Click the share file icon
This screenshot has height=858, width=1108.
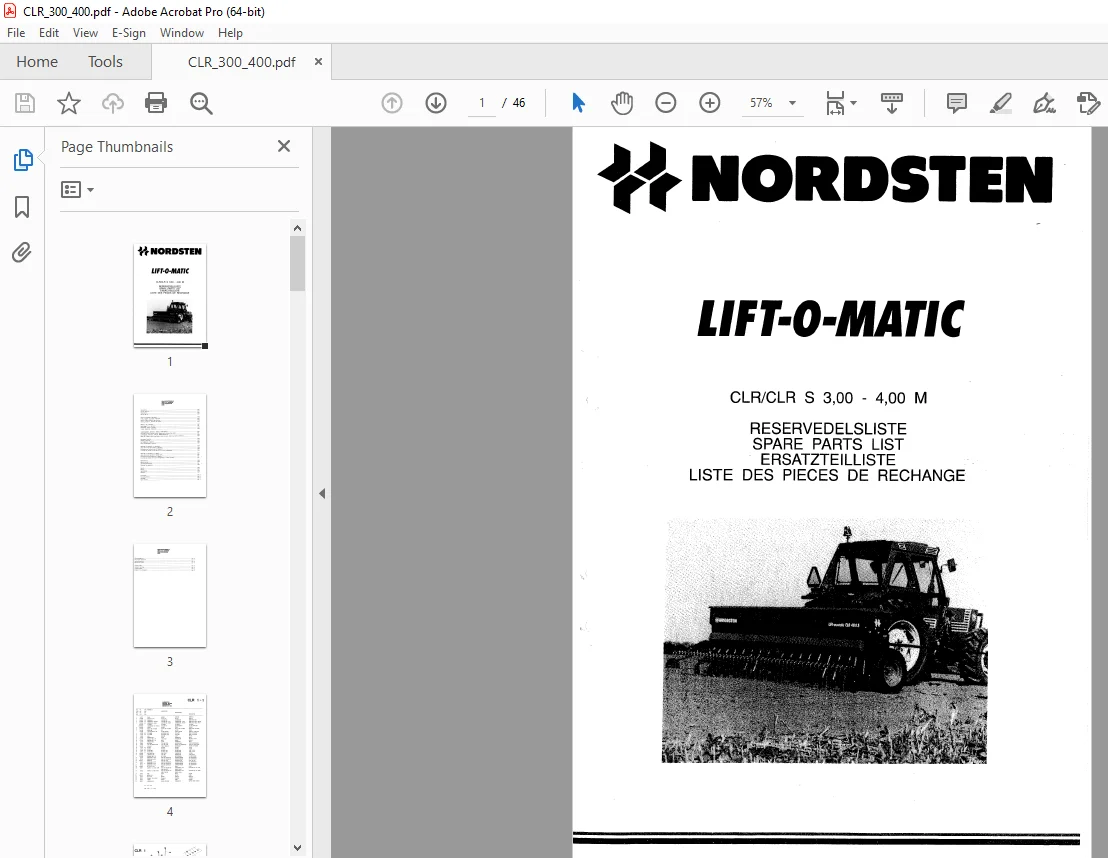1088,103
